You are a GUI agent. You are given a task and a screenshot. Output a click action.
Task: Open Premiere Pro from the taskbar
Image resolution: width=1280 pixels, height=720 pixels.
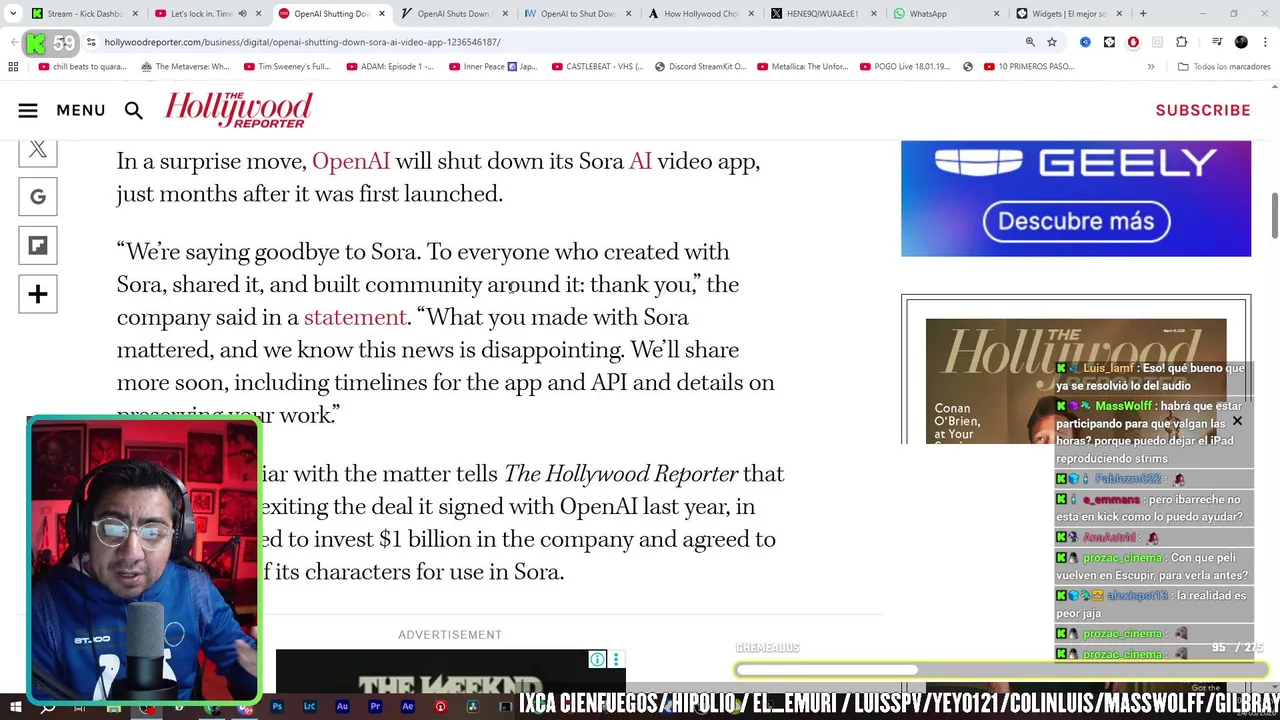(x=375, y=706)
